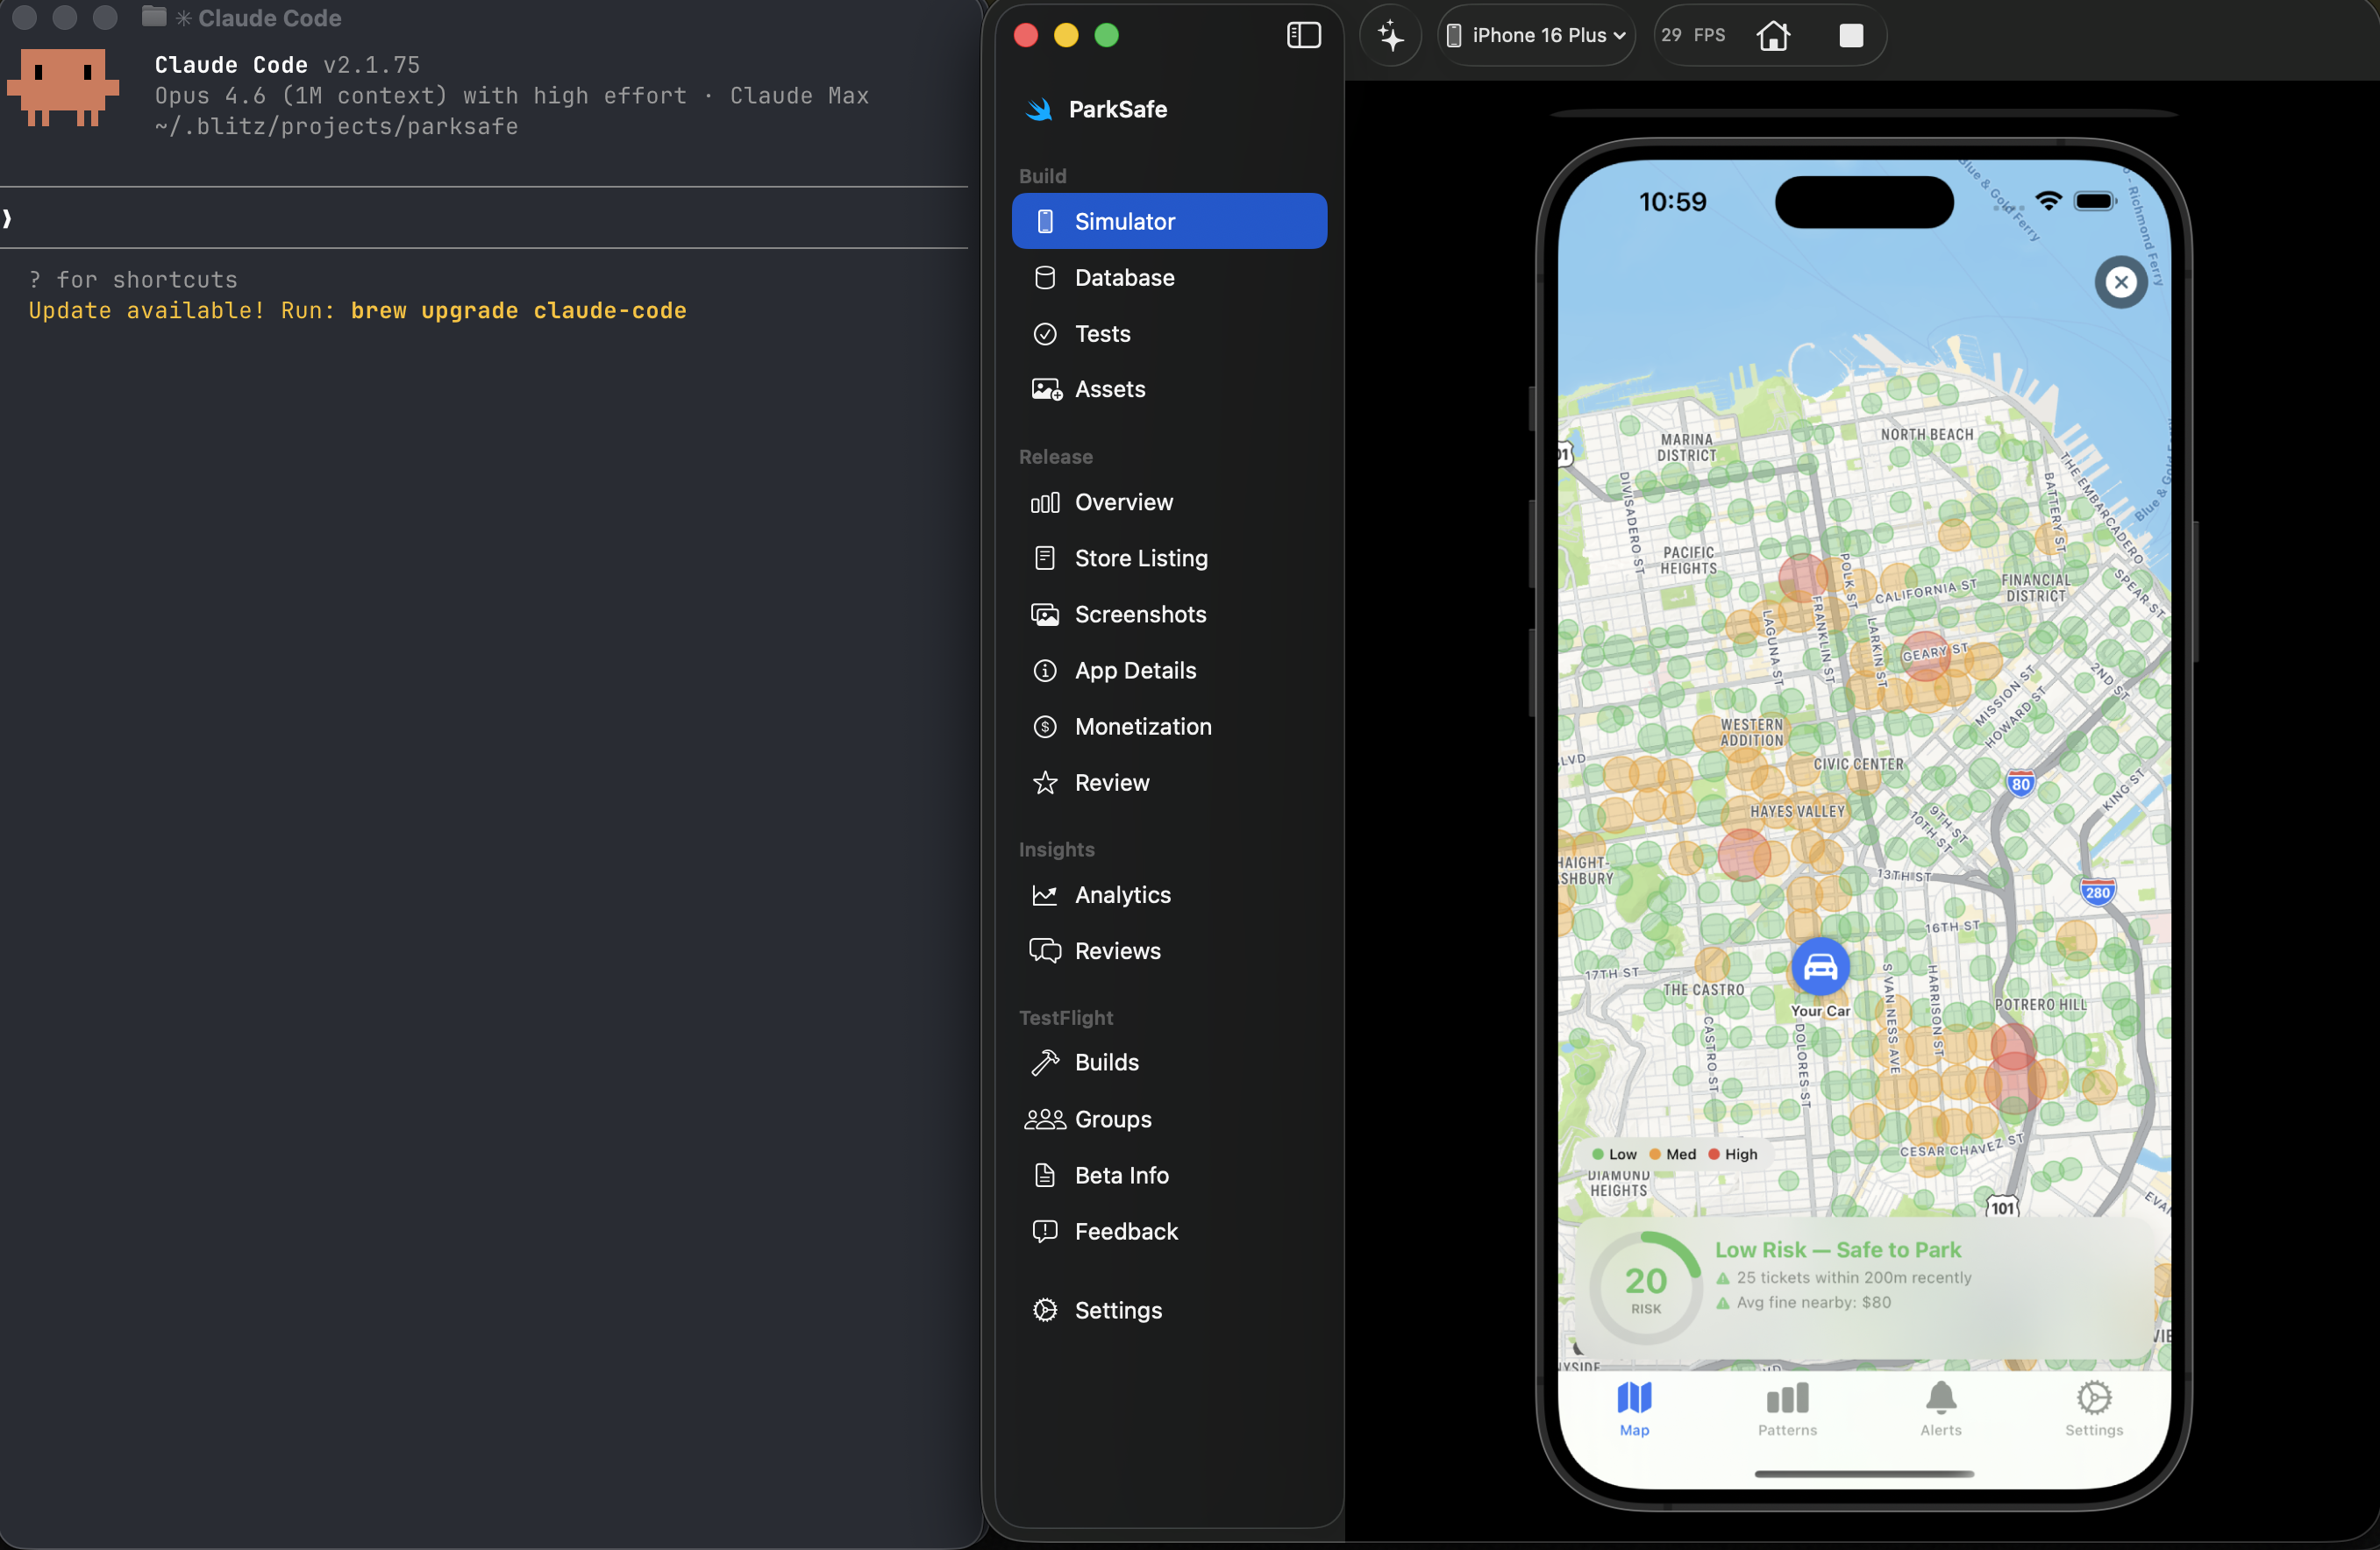
Task: Open the sidebar Settings gear item
Action: click(1169, 1310)
